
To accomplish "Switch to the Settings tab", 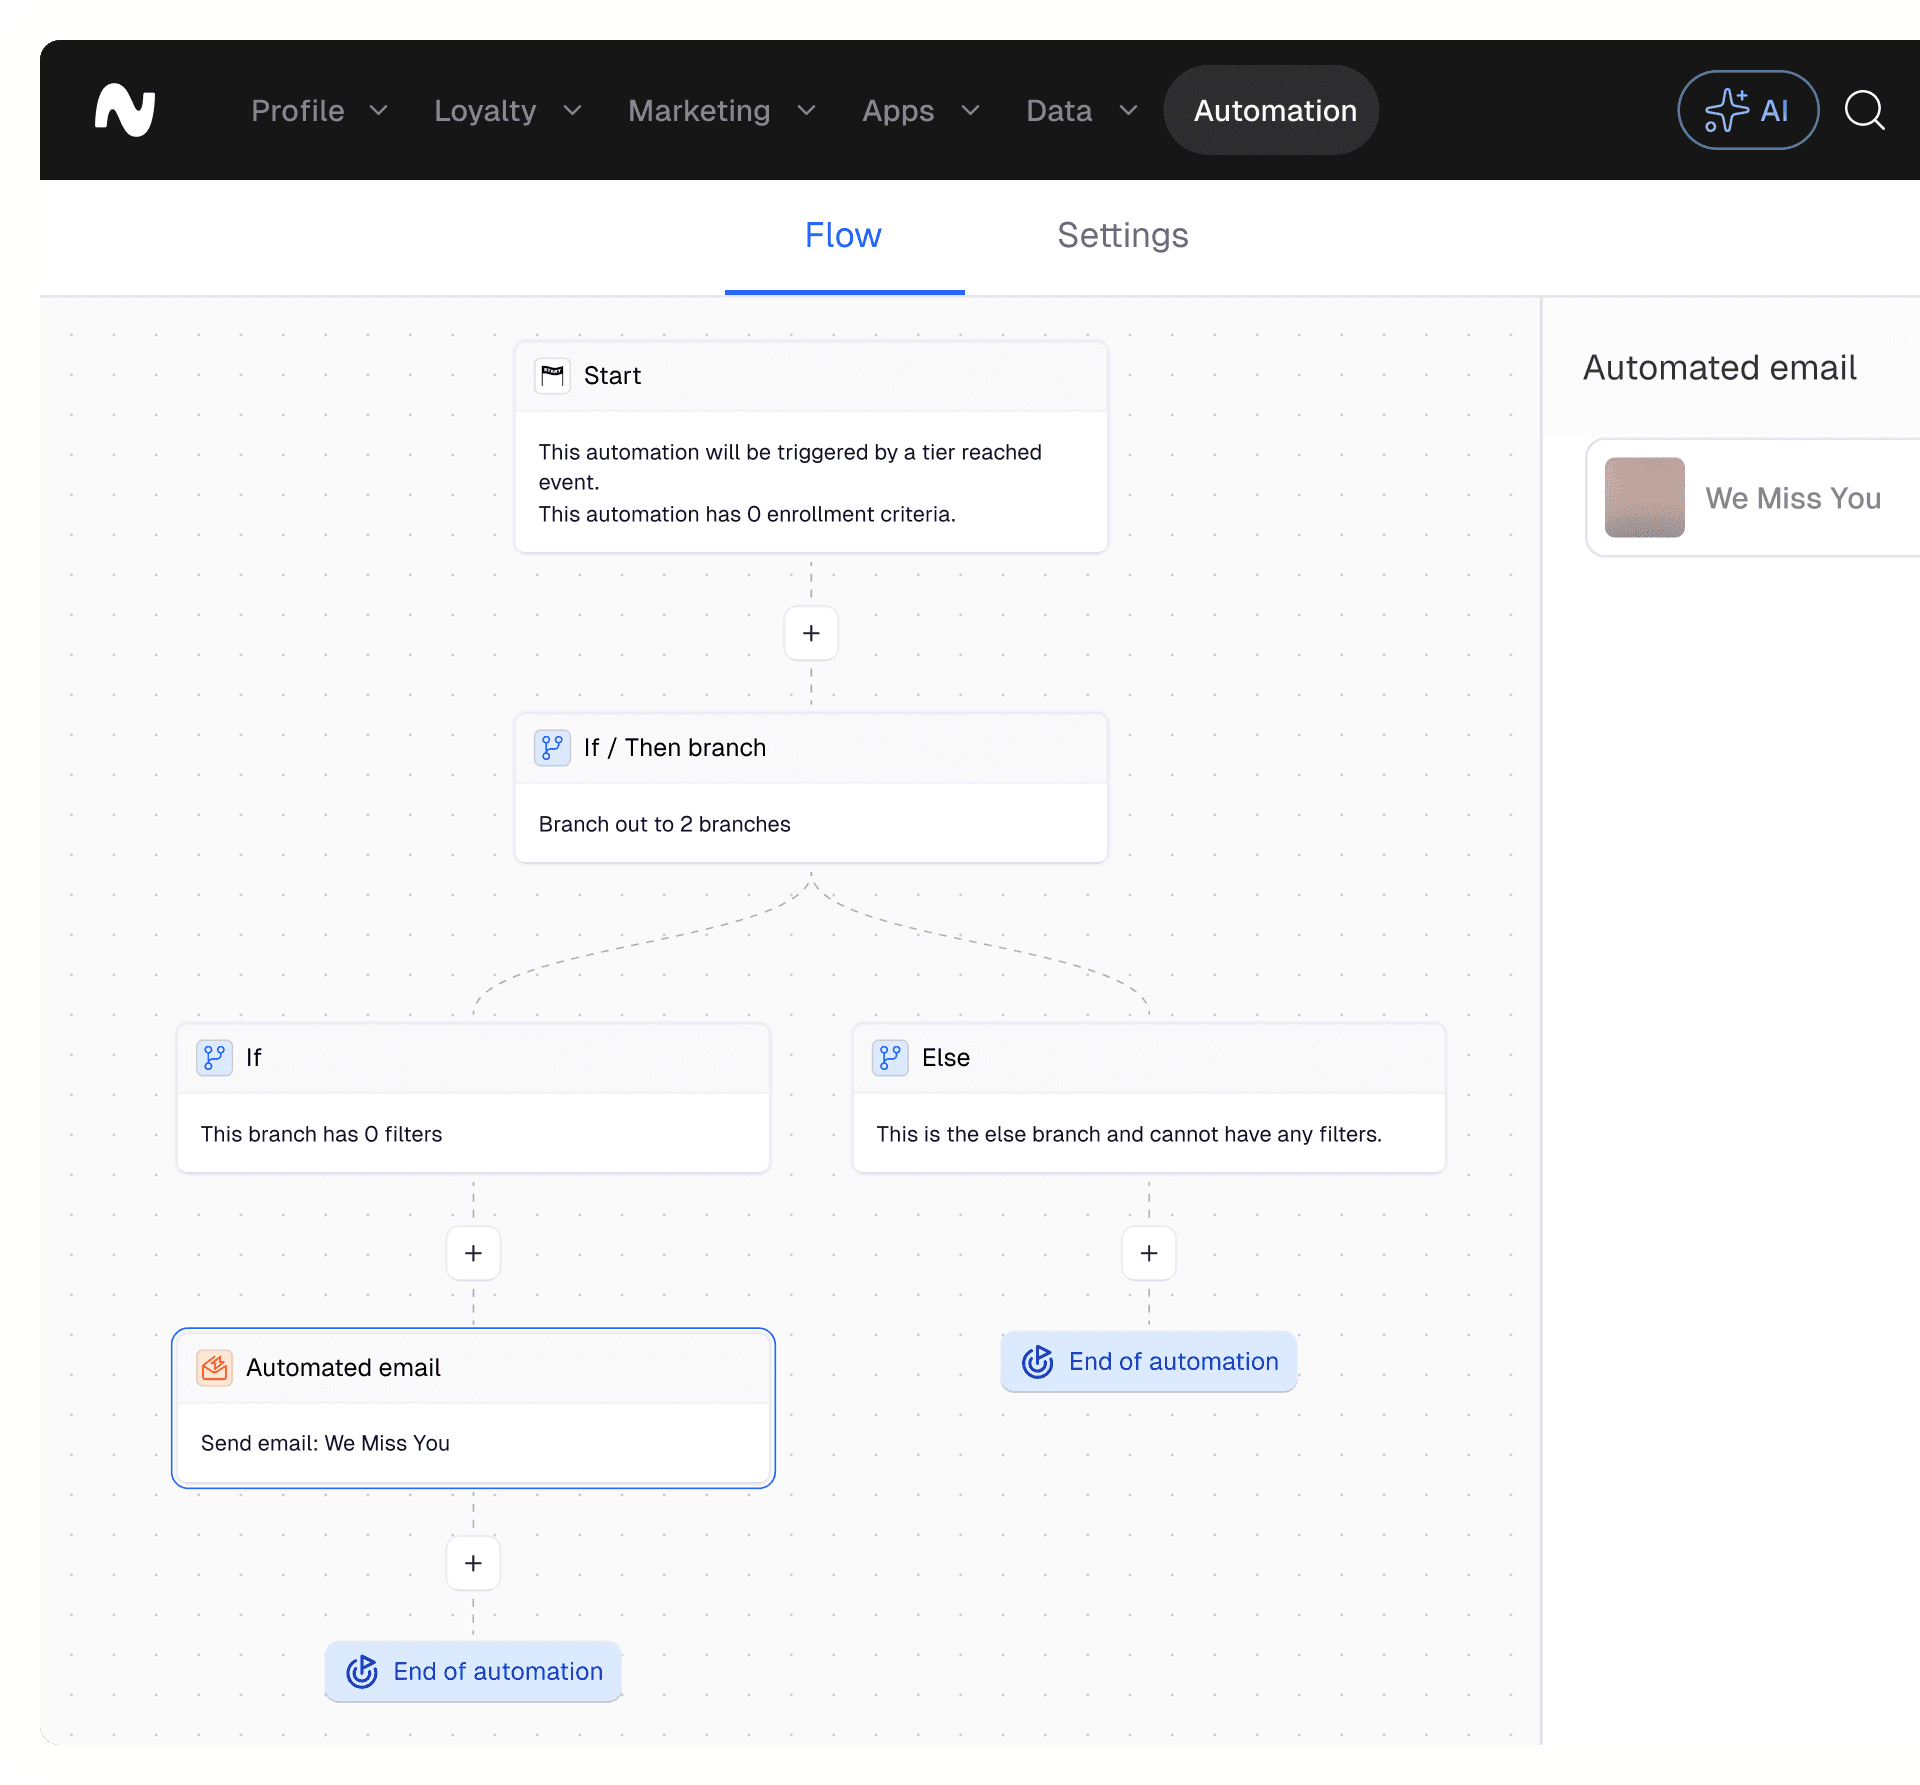I will 1122,236.
